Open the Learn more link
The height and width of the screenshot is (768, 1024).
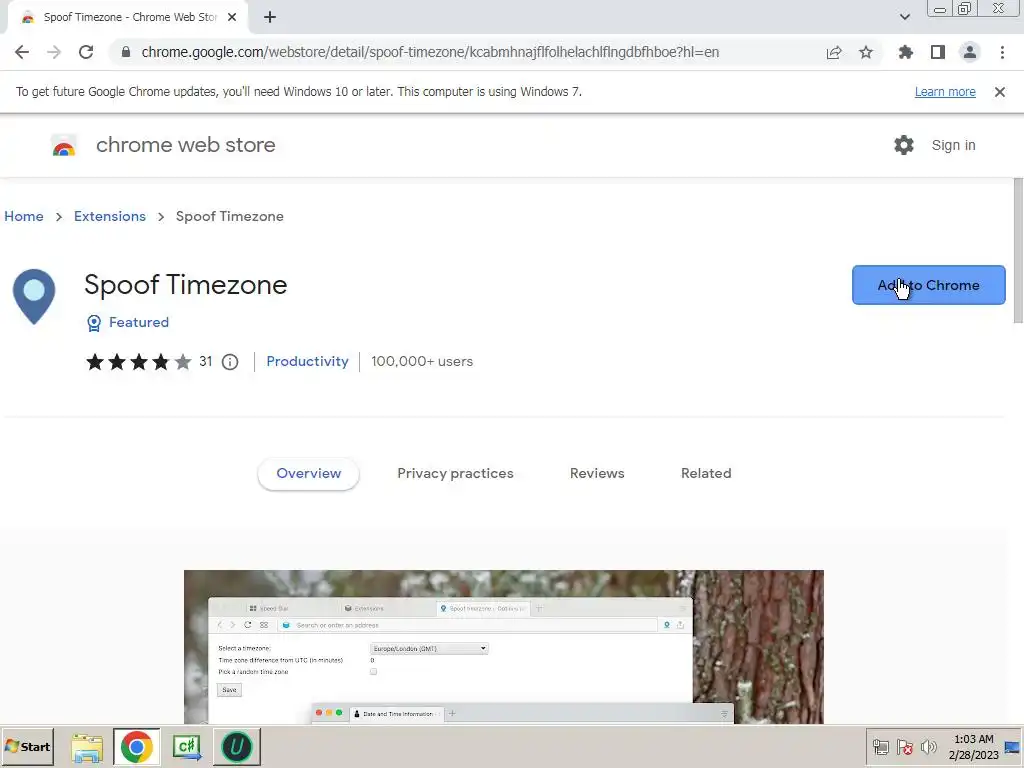pos(945,92)
